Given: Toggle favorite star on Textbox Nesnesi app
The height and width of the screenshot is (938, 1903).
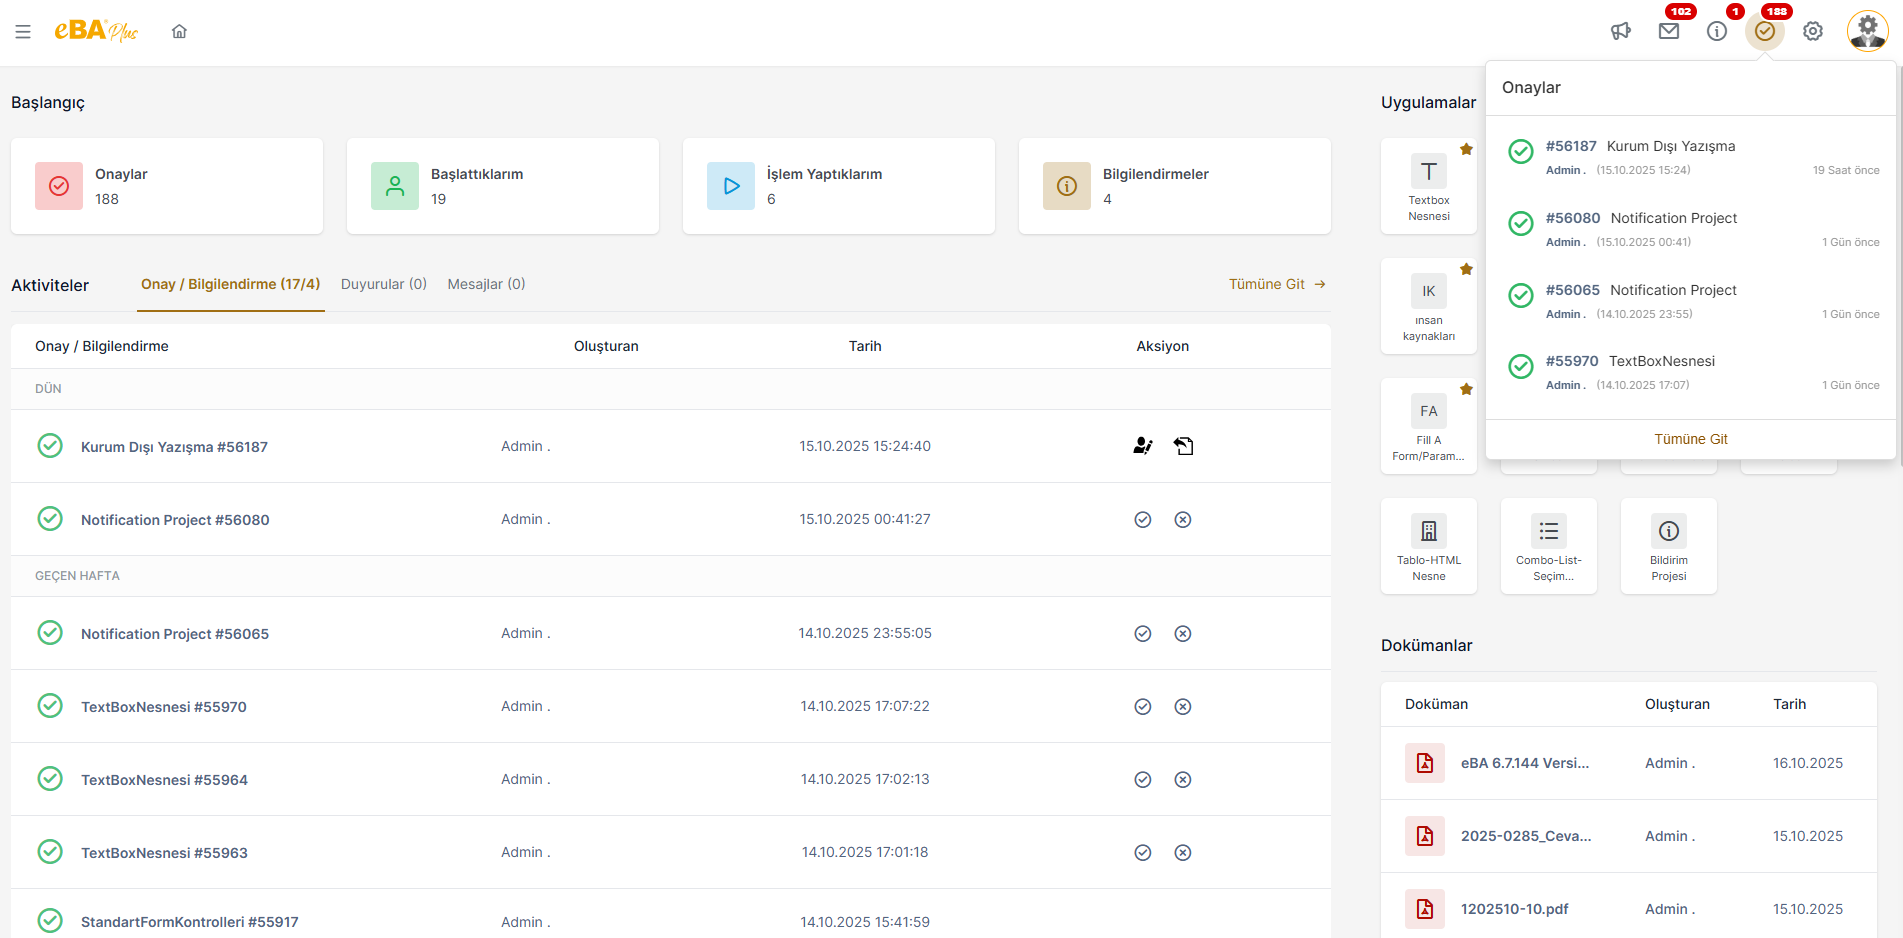Looking at the screenshot, I should [1466, 150].
